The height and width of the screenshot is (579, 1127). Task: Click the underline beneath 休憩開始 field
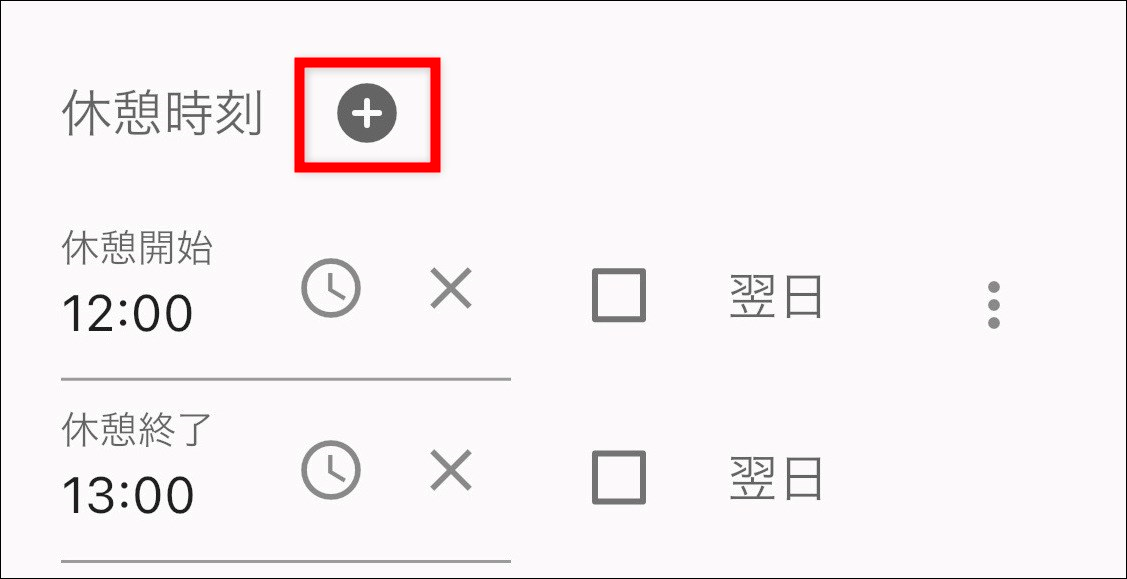click(x=286, y=378)
